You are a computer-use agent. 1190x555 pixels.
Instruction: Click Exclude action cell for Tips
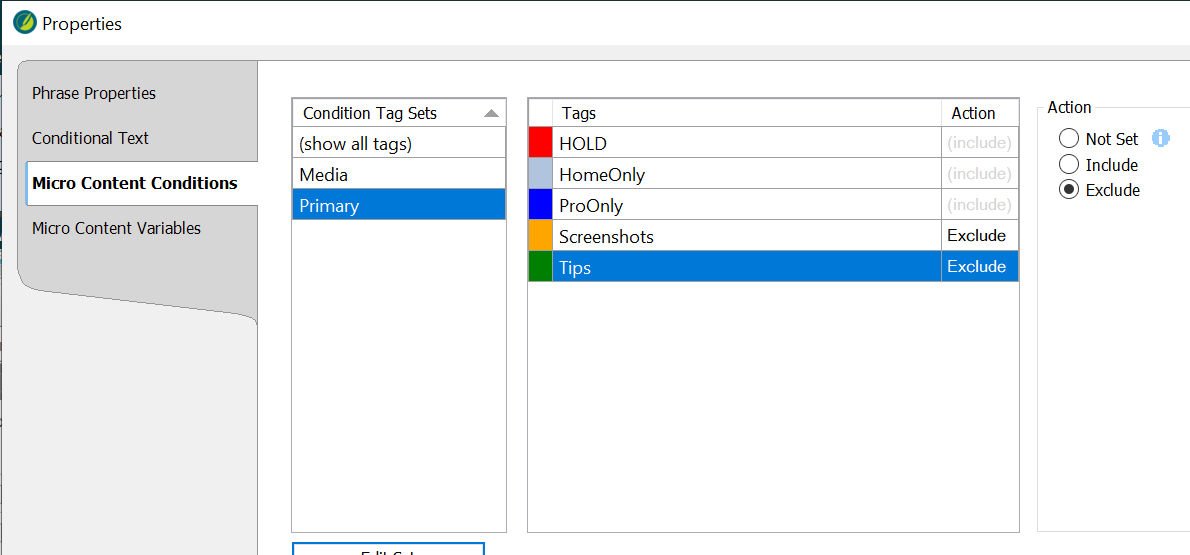pos(980,267)
